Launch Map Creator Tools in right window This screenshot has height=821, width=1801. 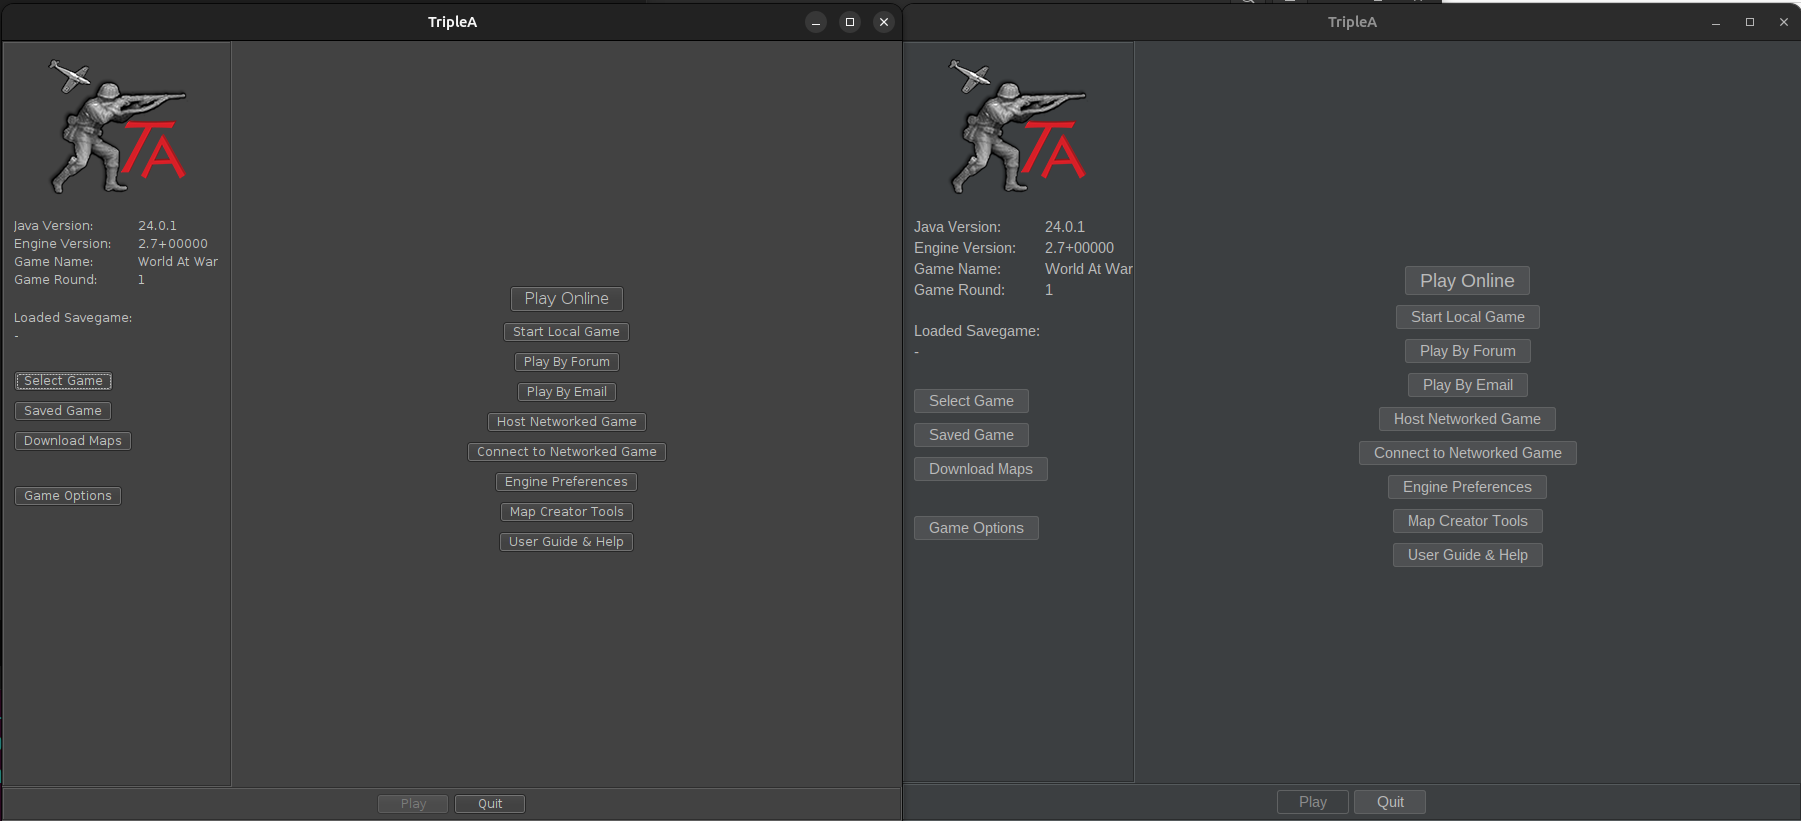[x=1467, y=521]
